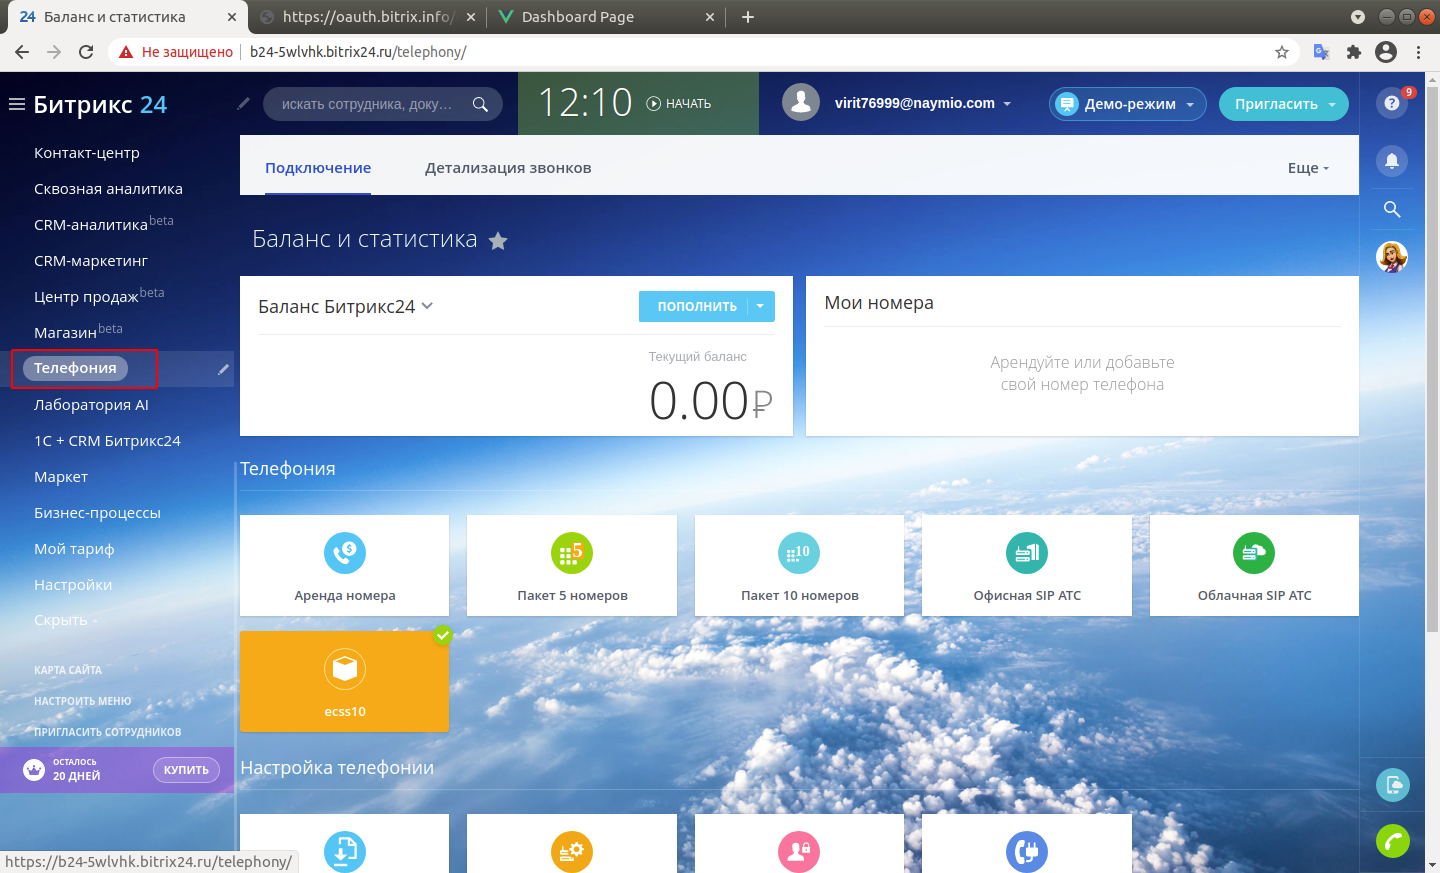Open the НАСТРОИТЬ МЕНЮ link

[x=83, y=701]
